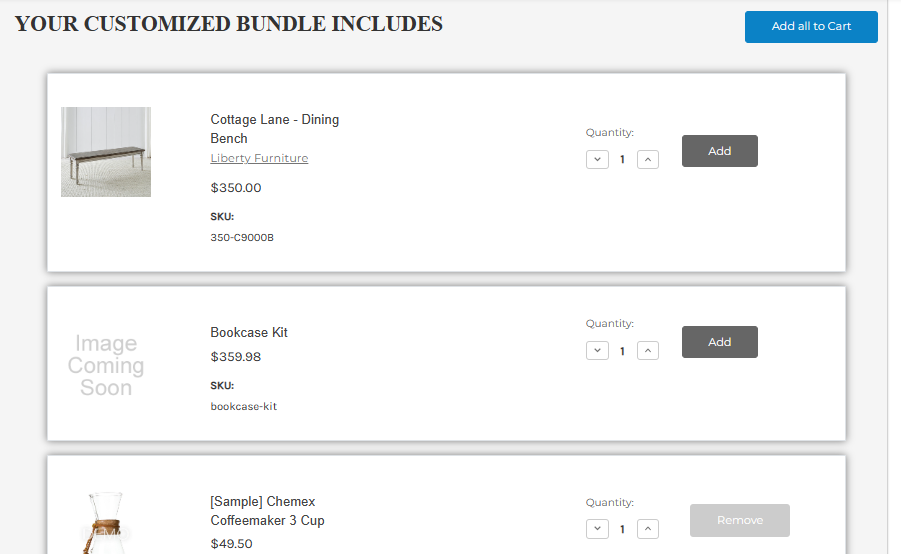Select the Bookcase Kit quantity value field
Screen dimensions: 901x554
pyautogui.click(x=622, y=351)
